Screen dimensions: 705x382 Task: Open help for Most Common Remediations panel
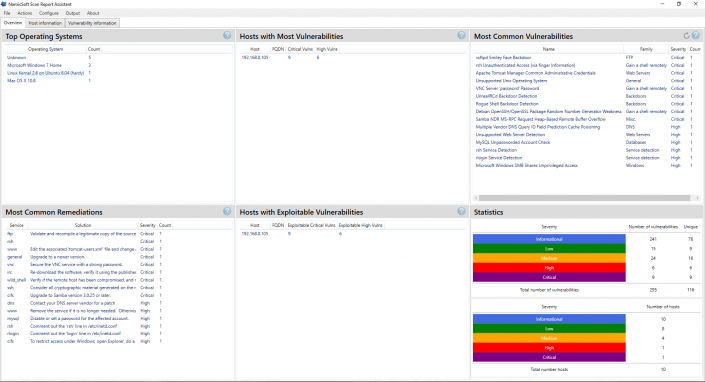[x=227, y=211]
